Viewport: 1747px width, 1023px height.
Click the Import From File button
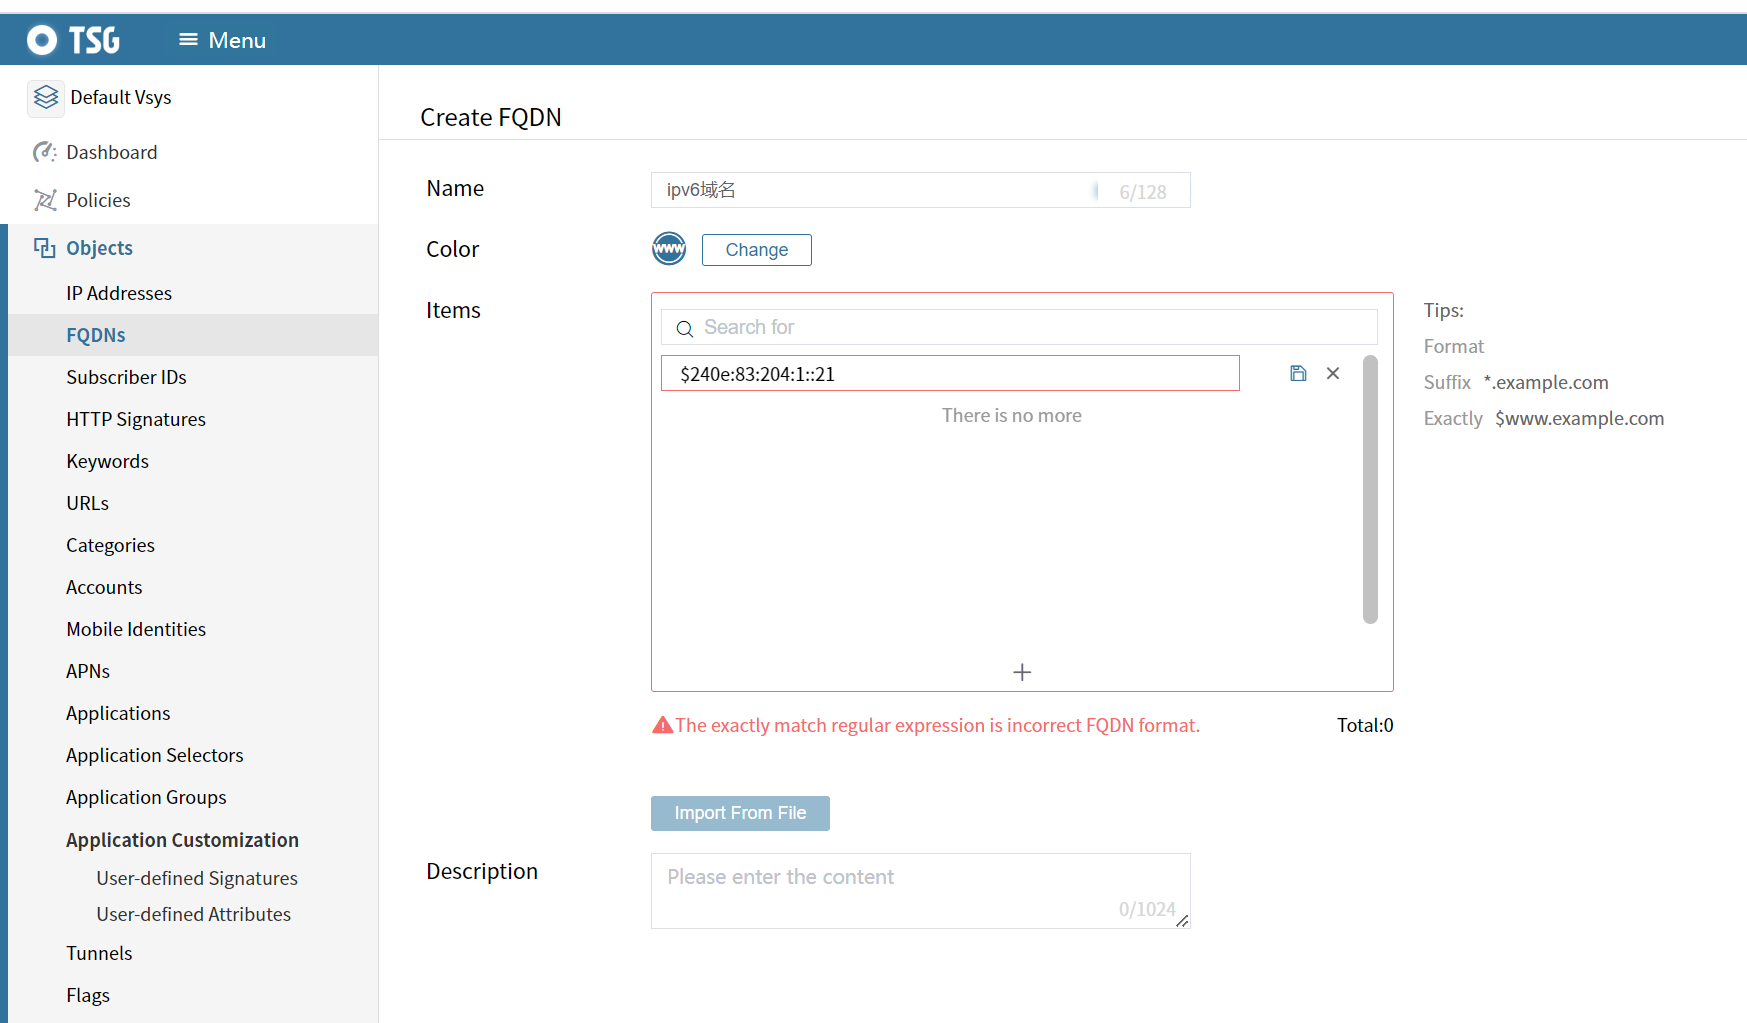(740, 813)
